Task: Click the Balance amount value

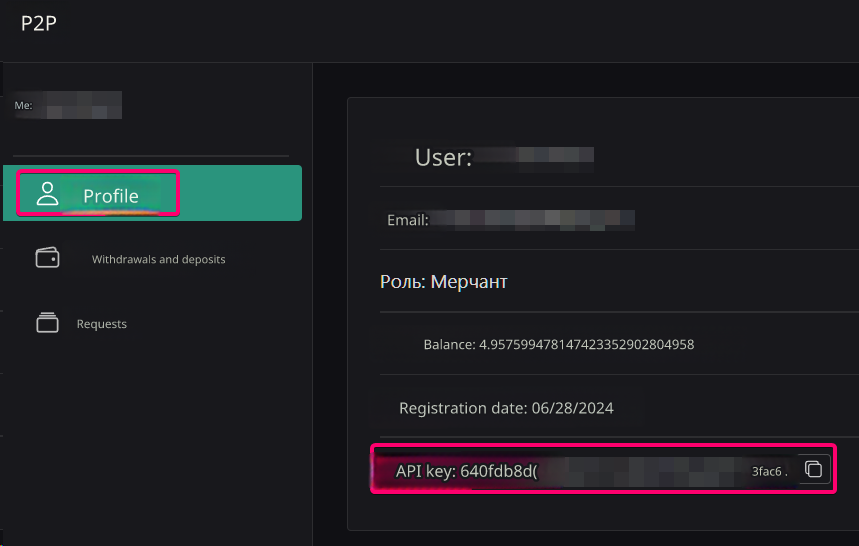Action: (x=586, y=344)
